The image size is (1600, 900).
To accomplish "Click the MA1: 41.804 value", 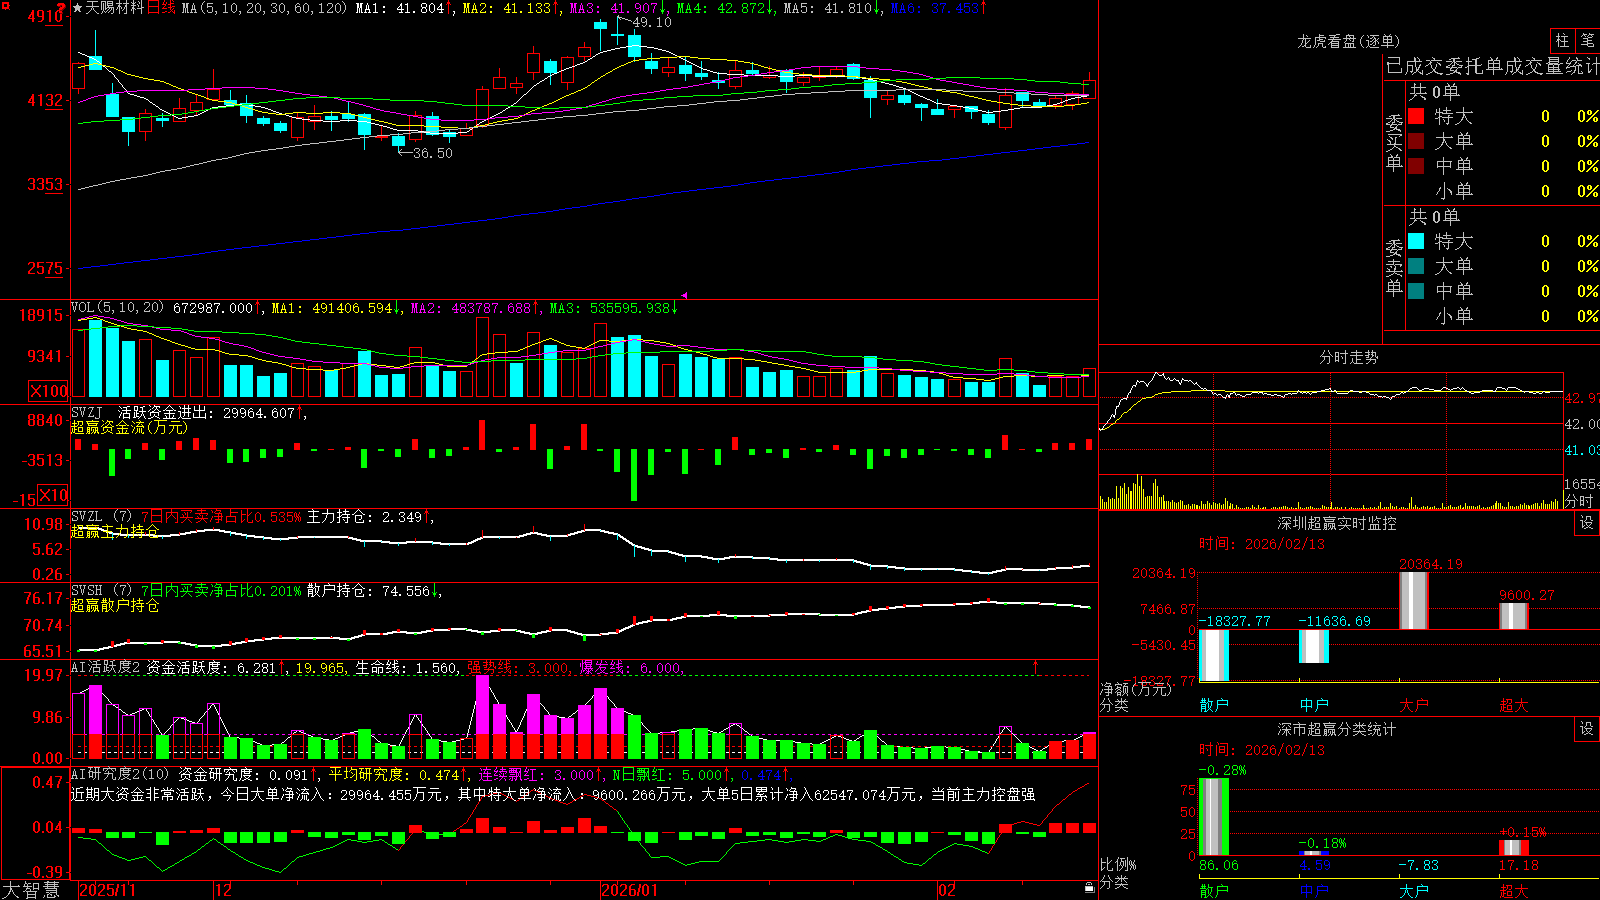I will click(400, 8).
